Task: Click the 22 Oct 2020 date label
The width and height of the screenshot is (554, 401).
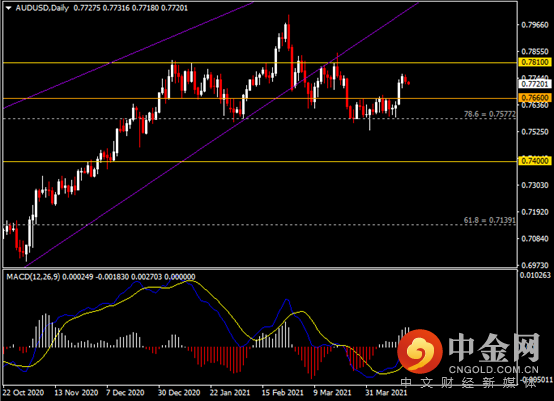Action: [23, 393]
